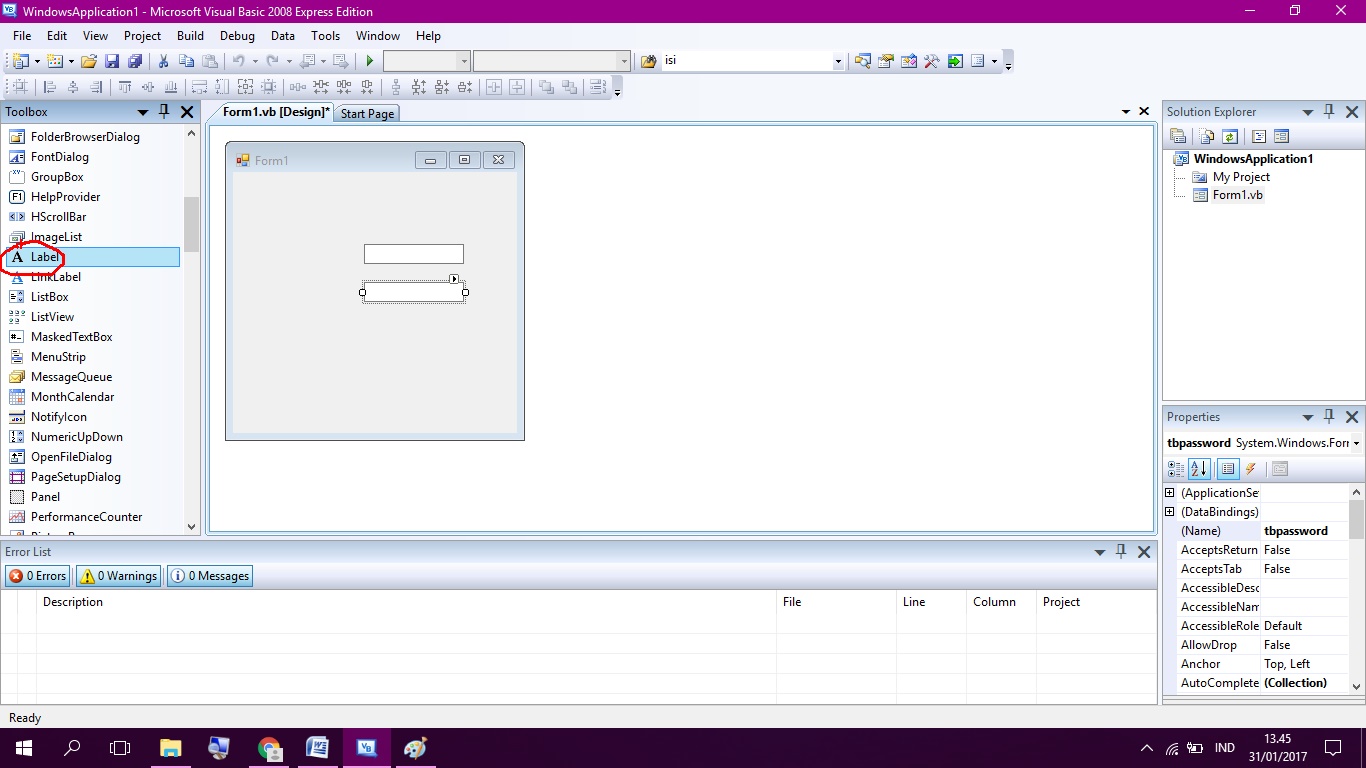
Task: Show Events using the lightning bolt icon
Action: (1250, 468)
